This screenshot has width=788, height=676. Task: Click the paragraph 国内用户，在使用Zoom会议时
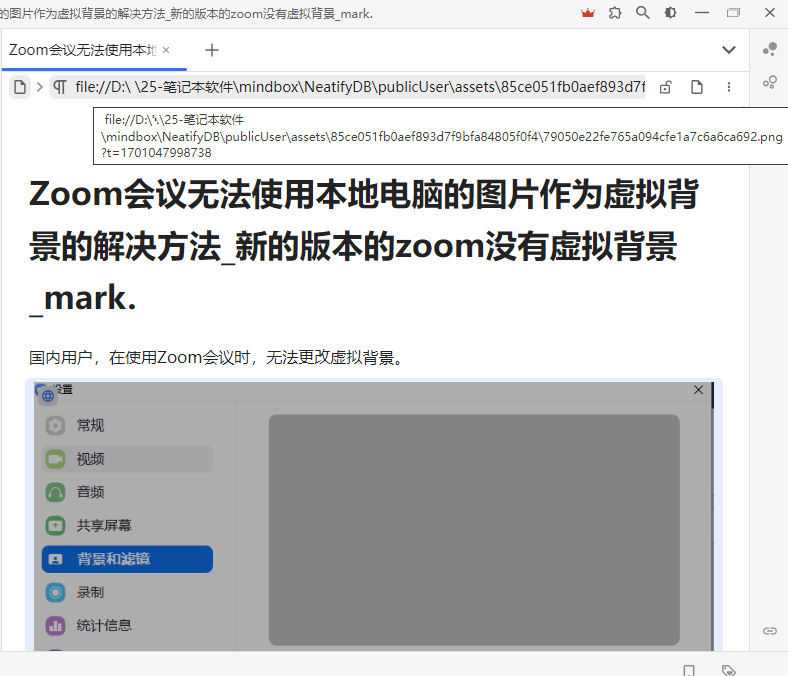point(216,357)
